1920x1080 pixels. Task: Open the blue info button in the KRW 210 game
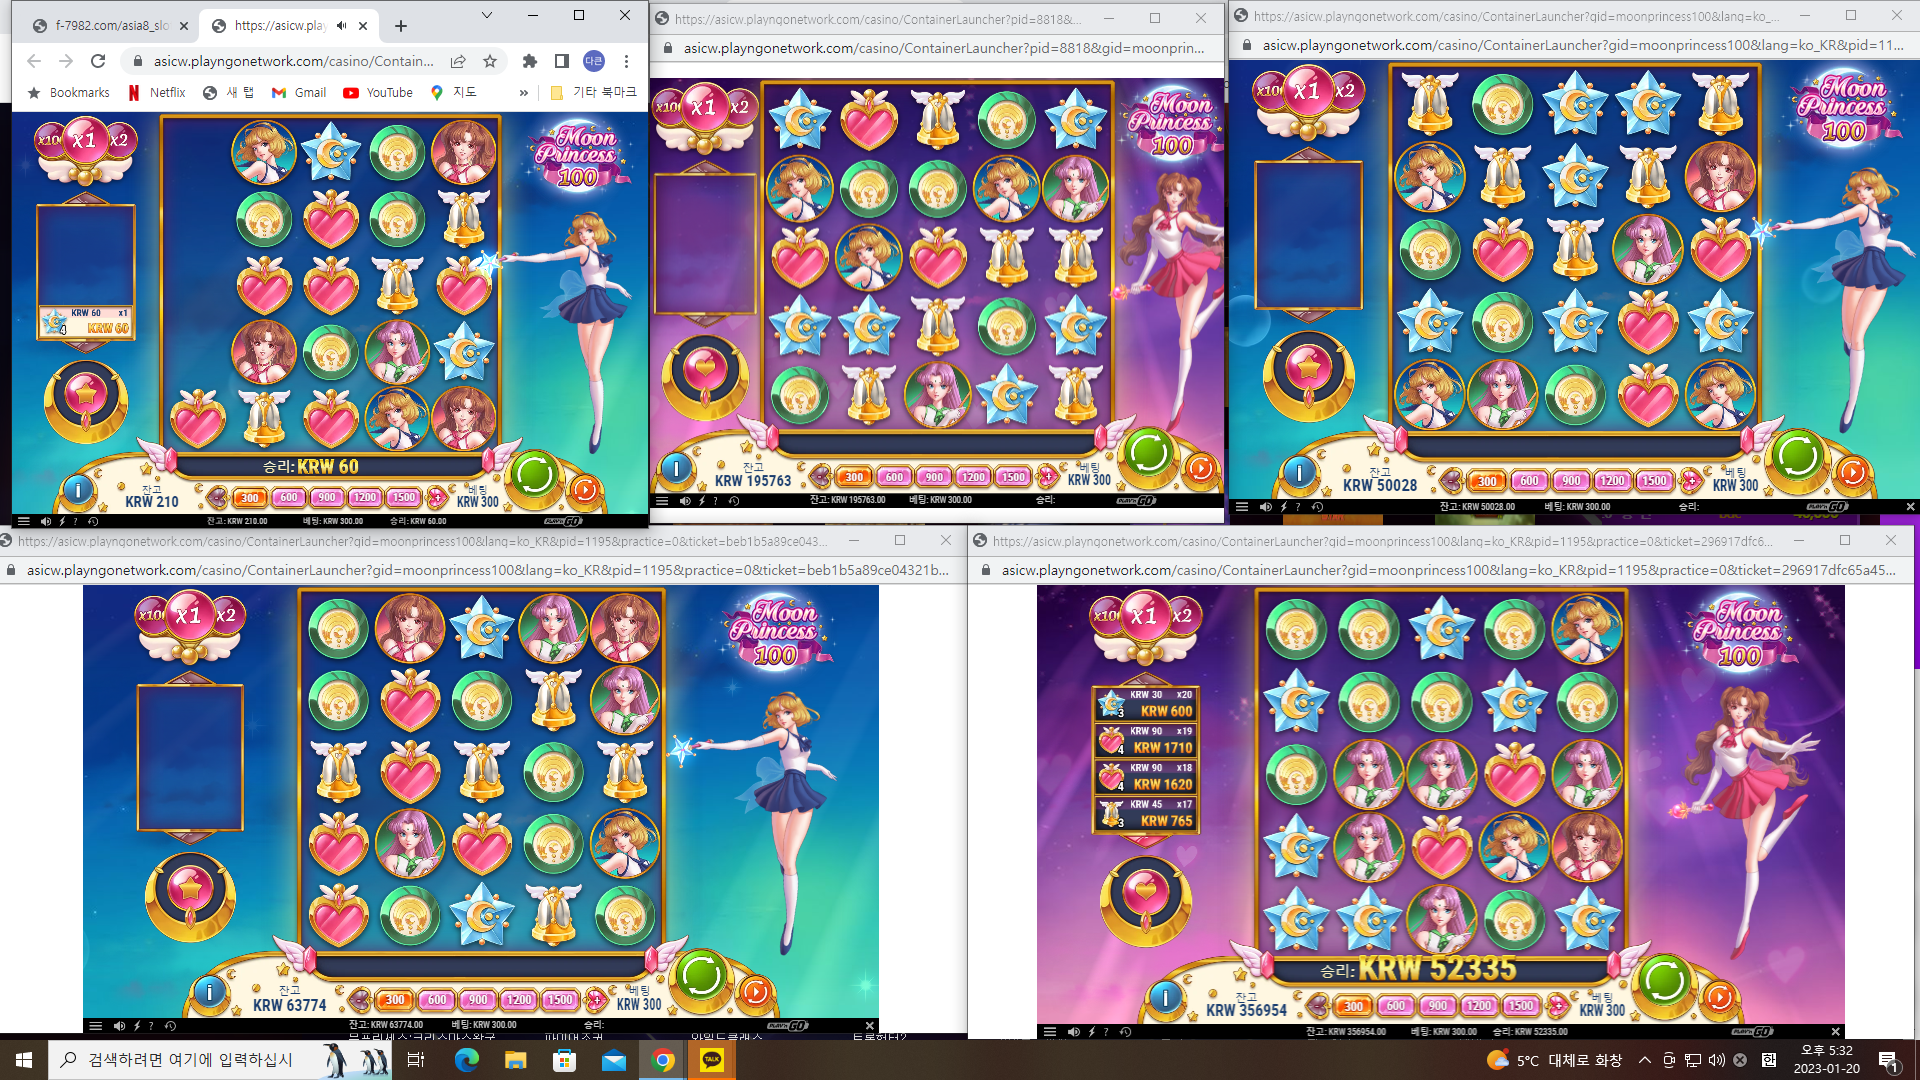(78, 490)
